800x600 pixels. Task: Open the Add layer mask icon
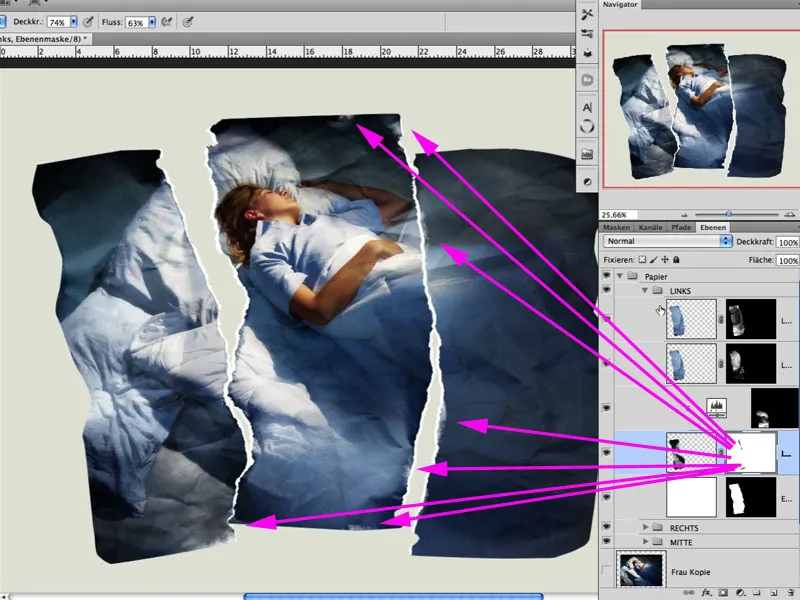click(x=723, y=594)
